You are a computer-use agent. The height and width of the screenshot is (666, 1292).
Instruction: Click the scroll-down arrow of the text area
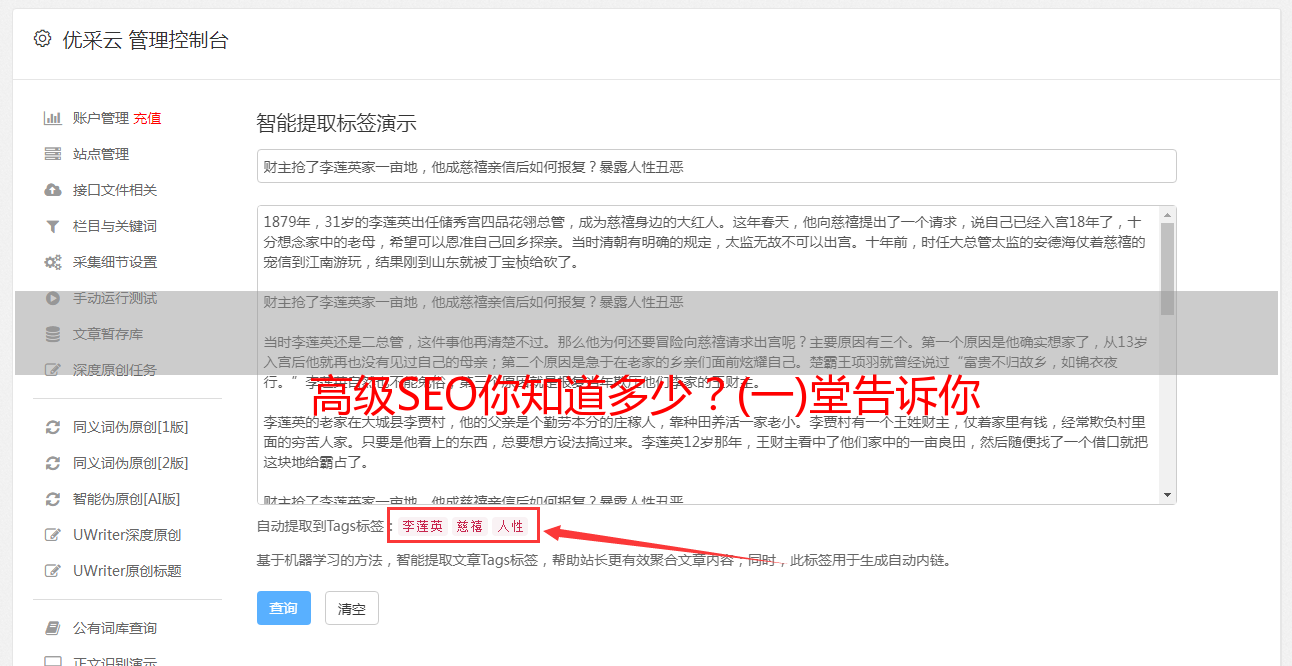1167,495
